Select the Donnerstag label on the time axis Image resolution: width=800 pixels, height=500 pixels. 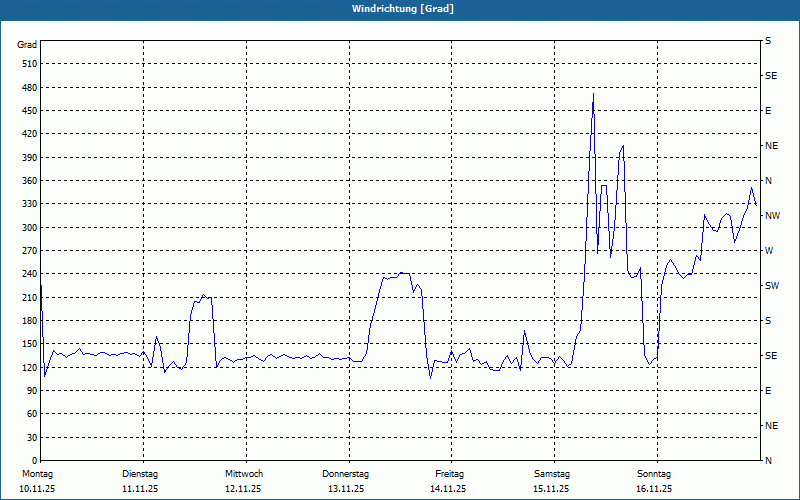point(346,474)
